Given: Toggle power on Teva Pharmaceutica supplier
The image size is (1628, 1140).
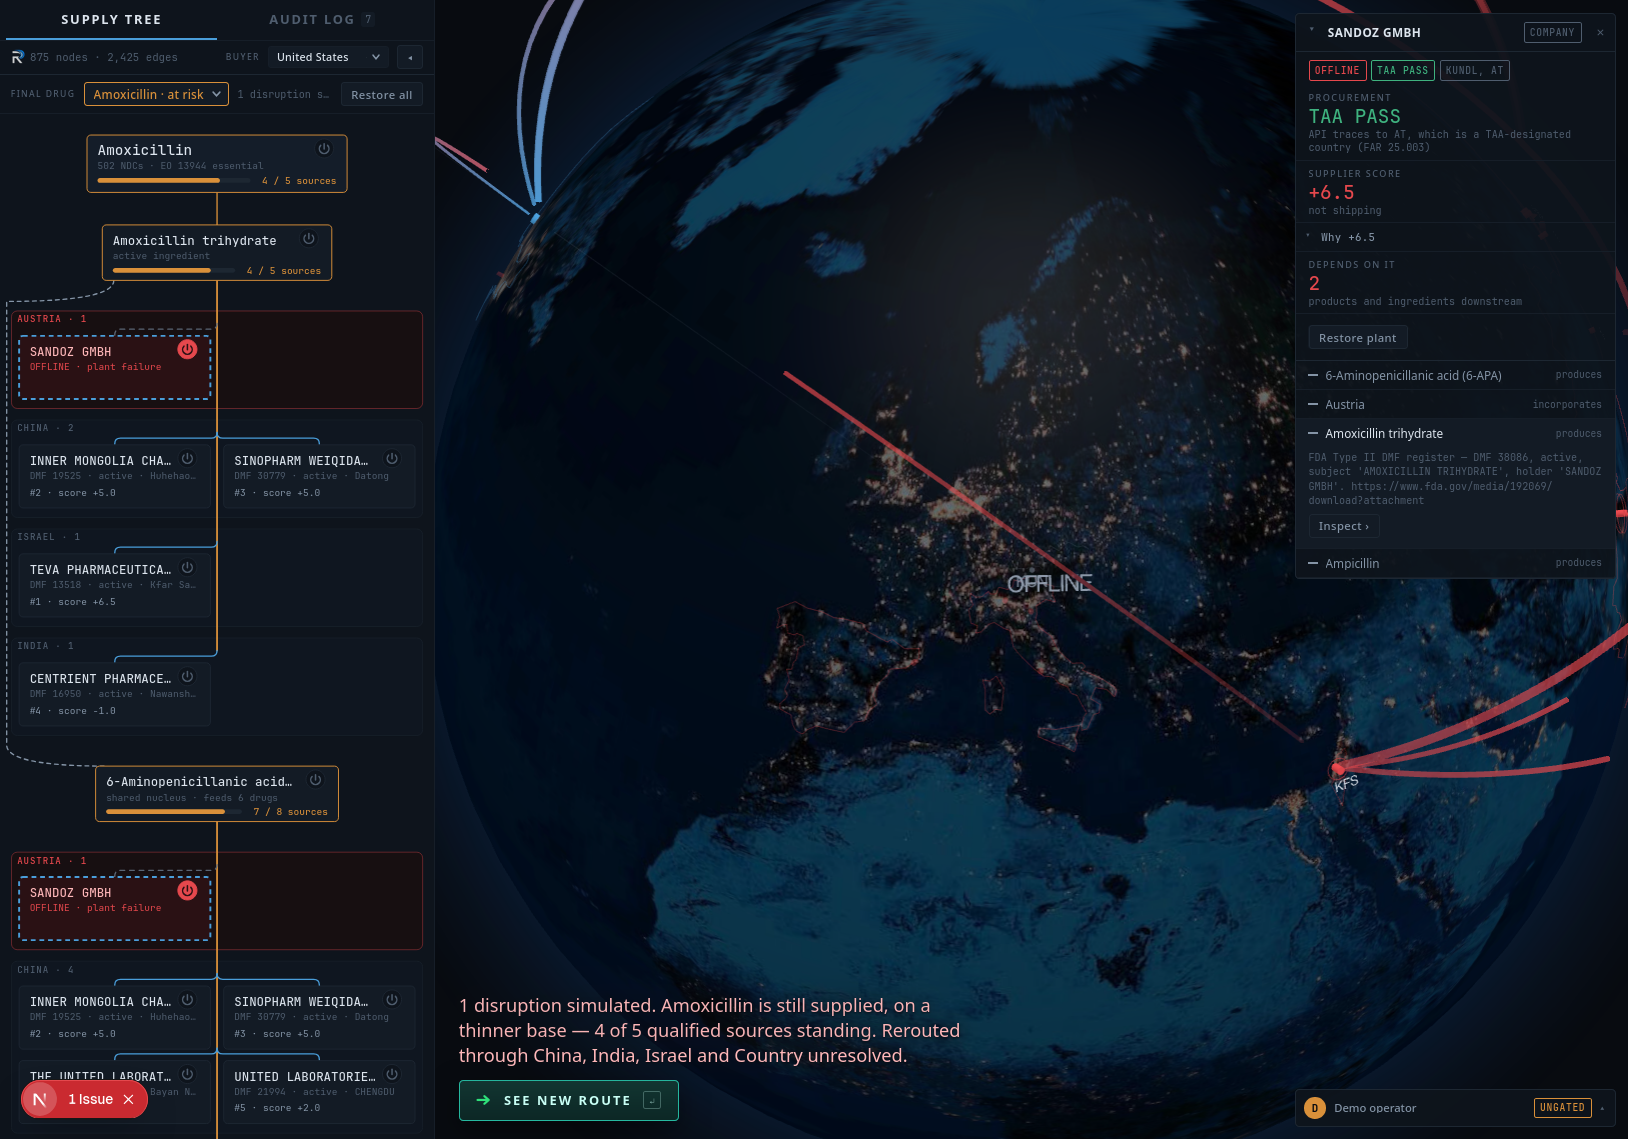Looking at the screenshot, I should coord(187,568).
